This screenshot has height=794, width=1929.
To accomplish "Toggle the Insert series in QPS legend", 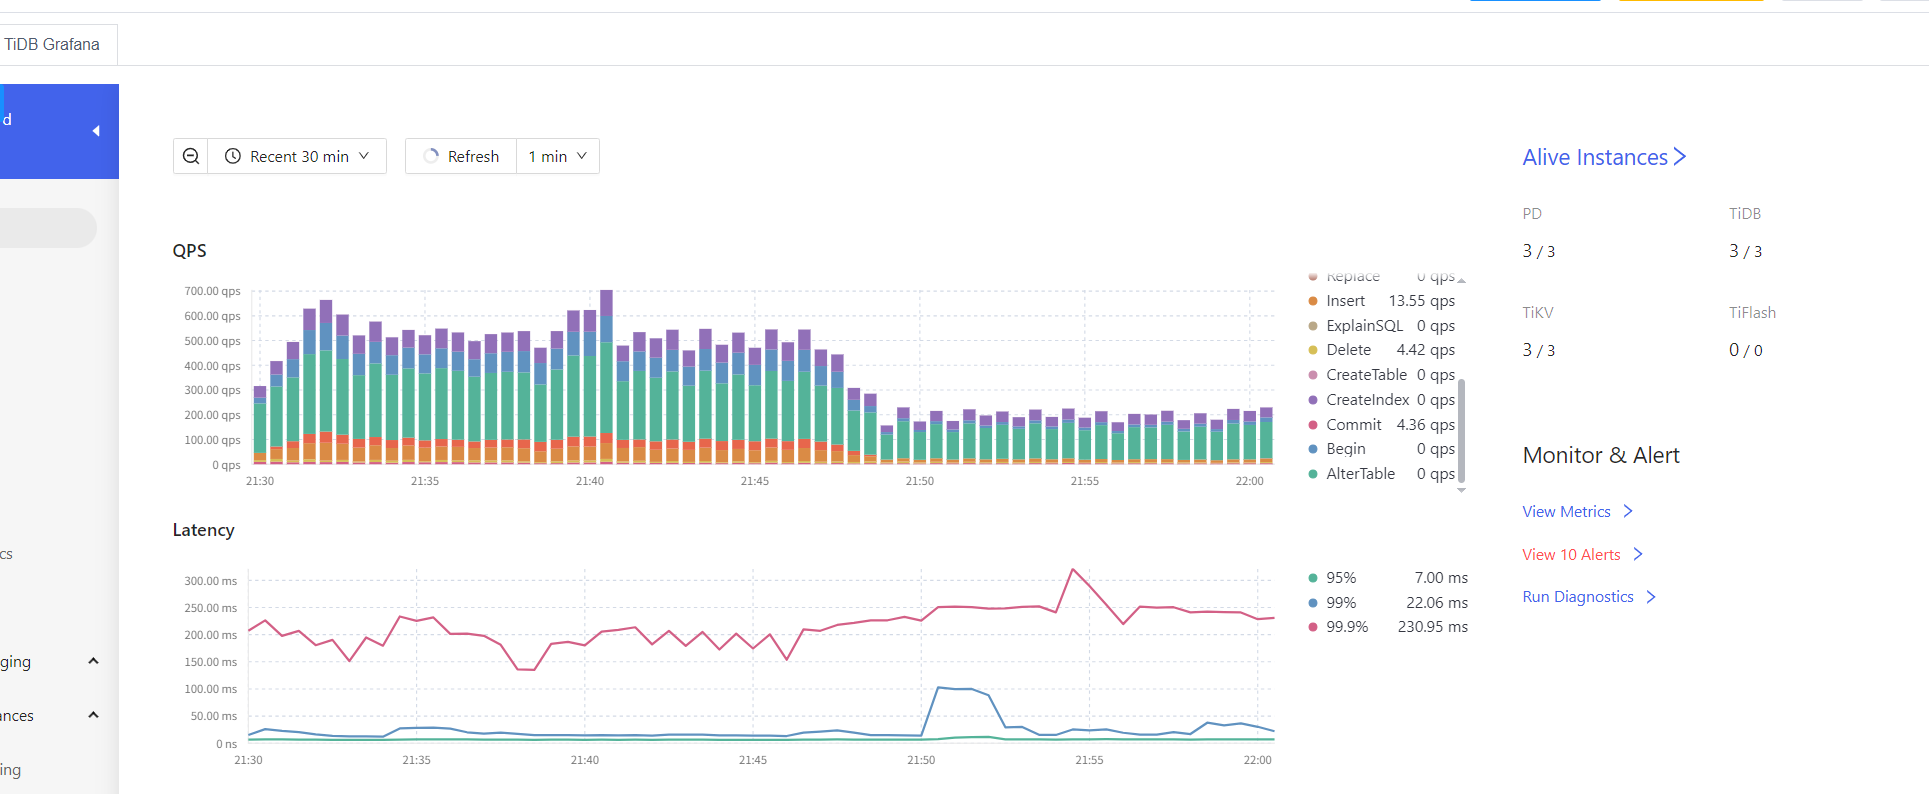I will tap(1345, 301).
